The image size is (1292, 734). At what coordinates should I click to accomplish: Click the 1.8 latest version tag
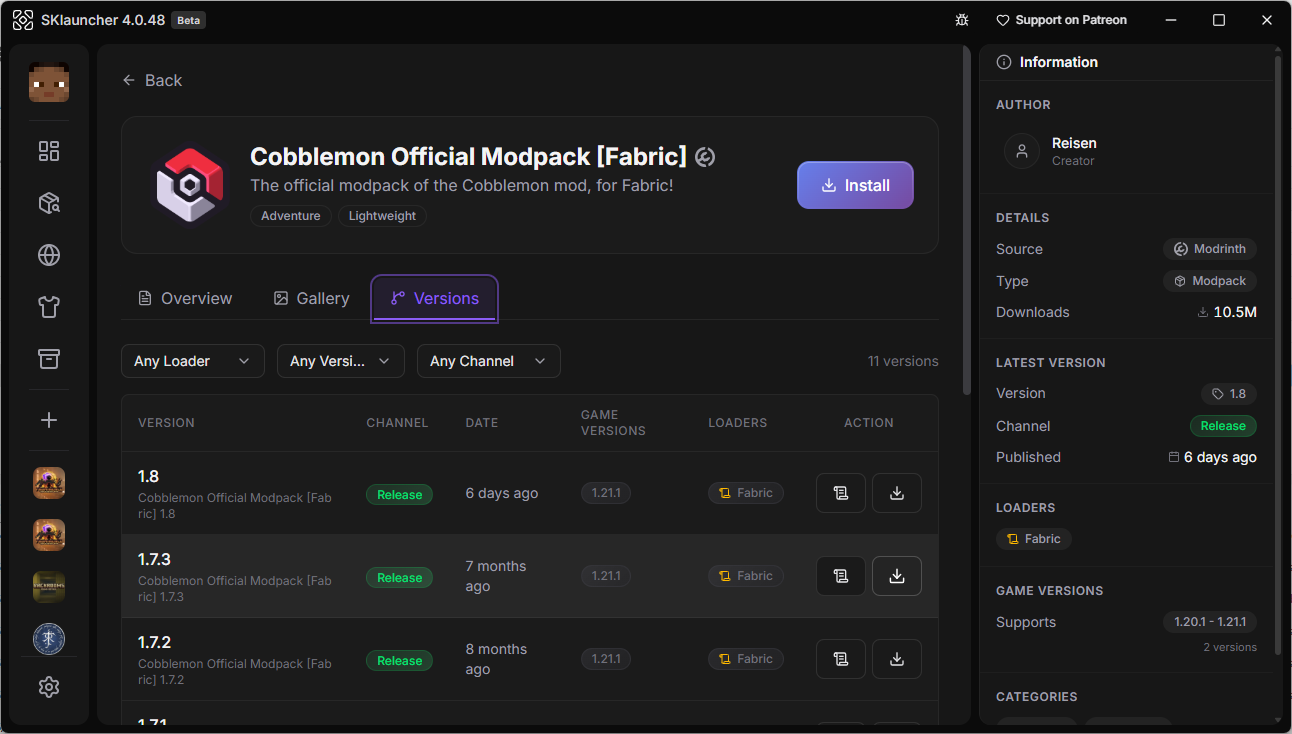[x=1229, y=394]
